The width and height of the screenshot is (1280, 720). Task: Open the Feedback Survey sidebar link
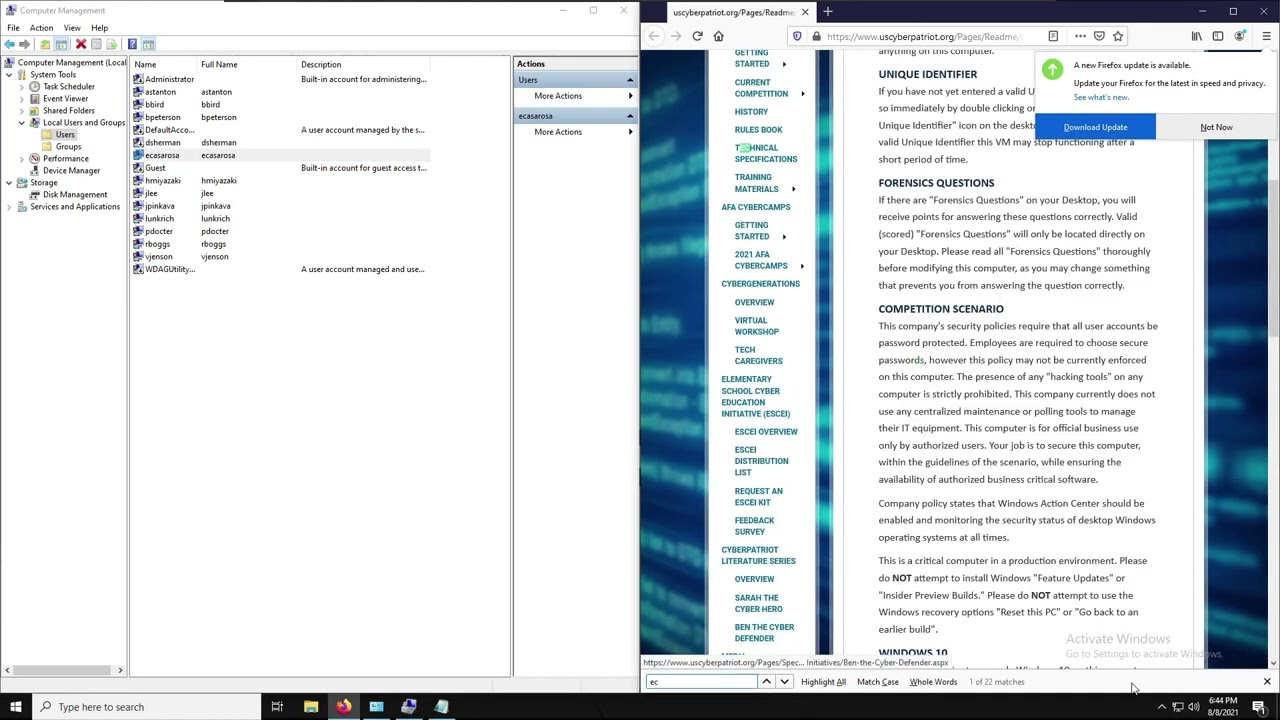[754, 526]
